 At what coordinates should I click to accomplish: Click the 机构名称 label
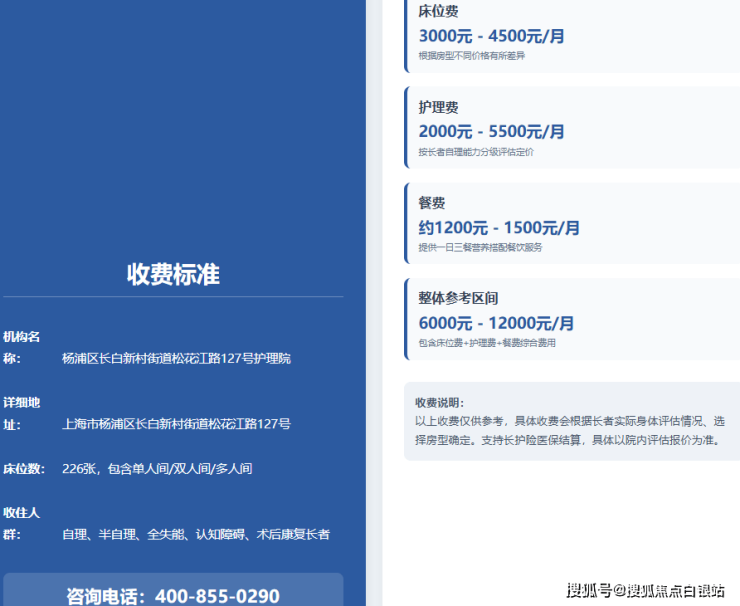(22, 347)
